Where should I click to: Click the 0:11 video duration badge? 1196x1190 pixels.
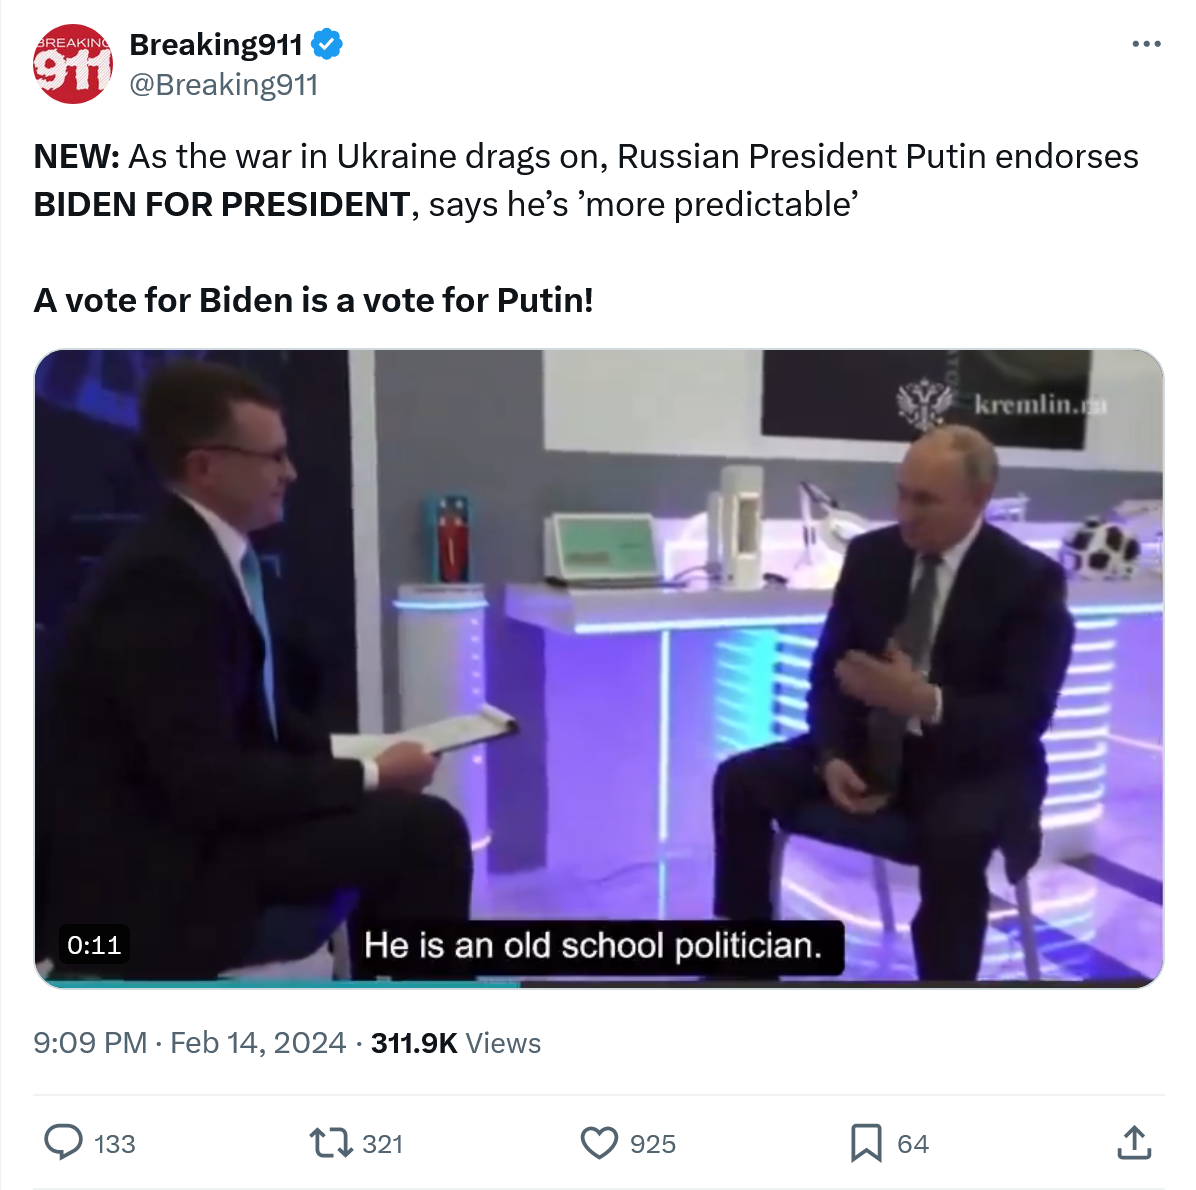click(94, 945)
